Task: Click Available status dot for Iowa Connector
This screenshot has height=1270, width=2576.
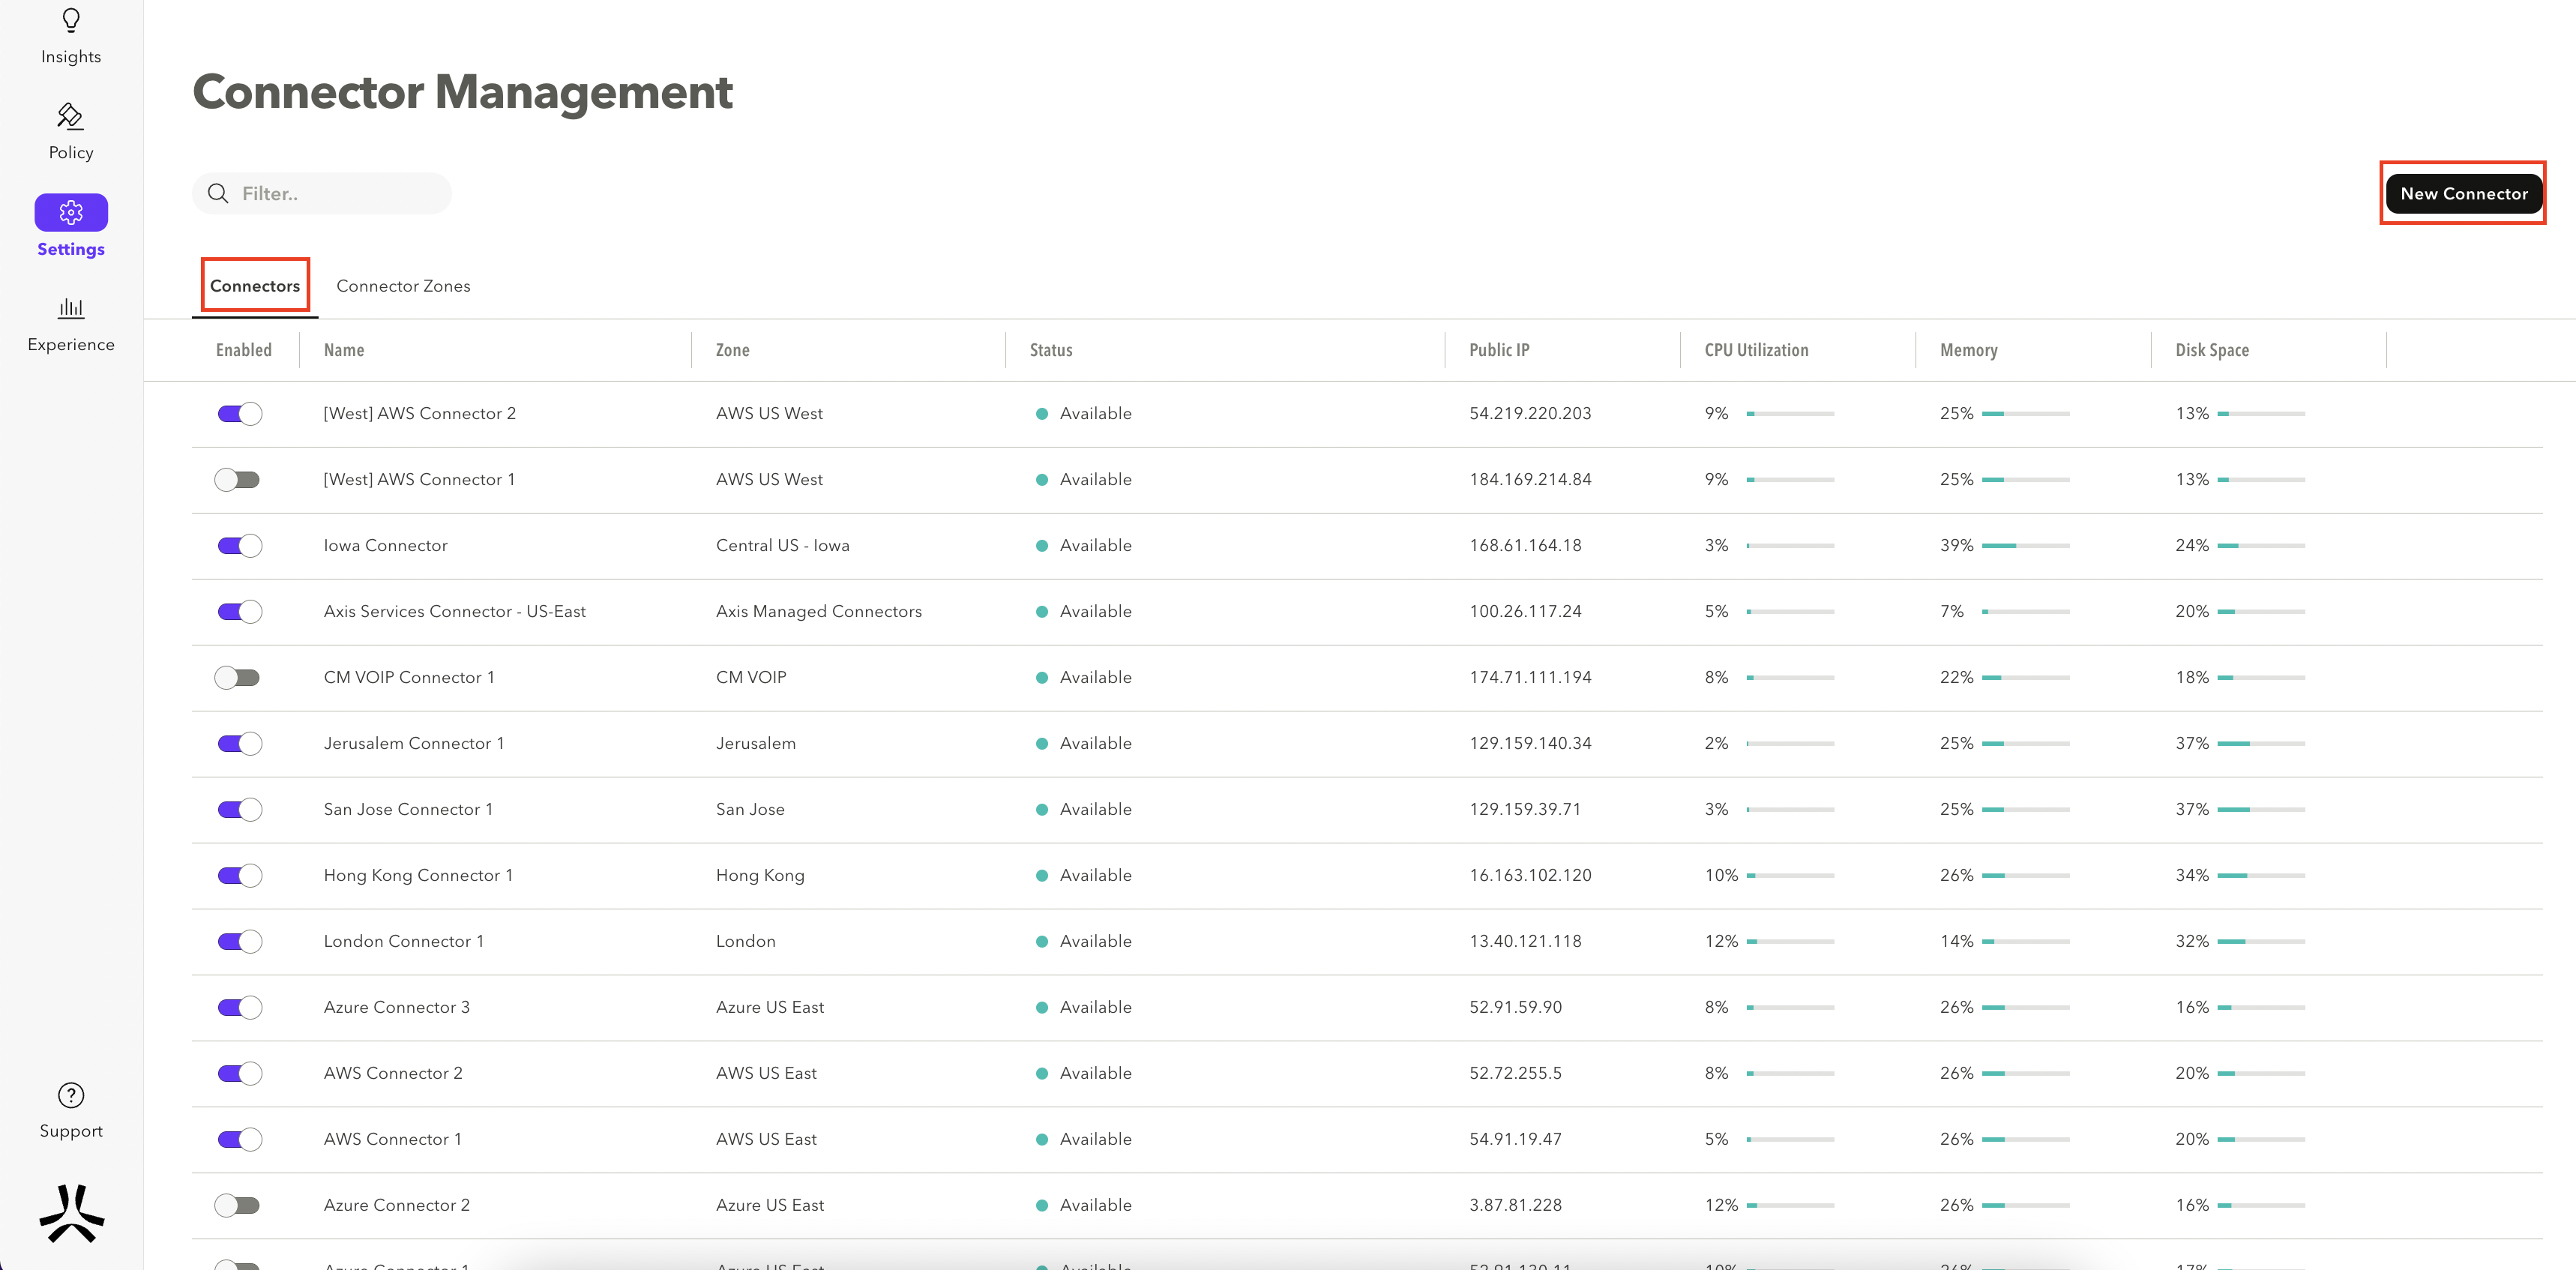Action: click(x=1041, y=546)
